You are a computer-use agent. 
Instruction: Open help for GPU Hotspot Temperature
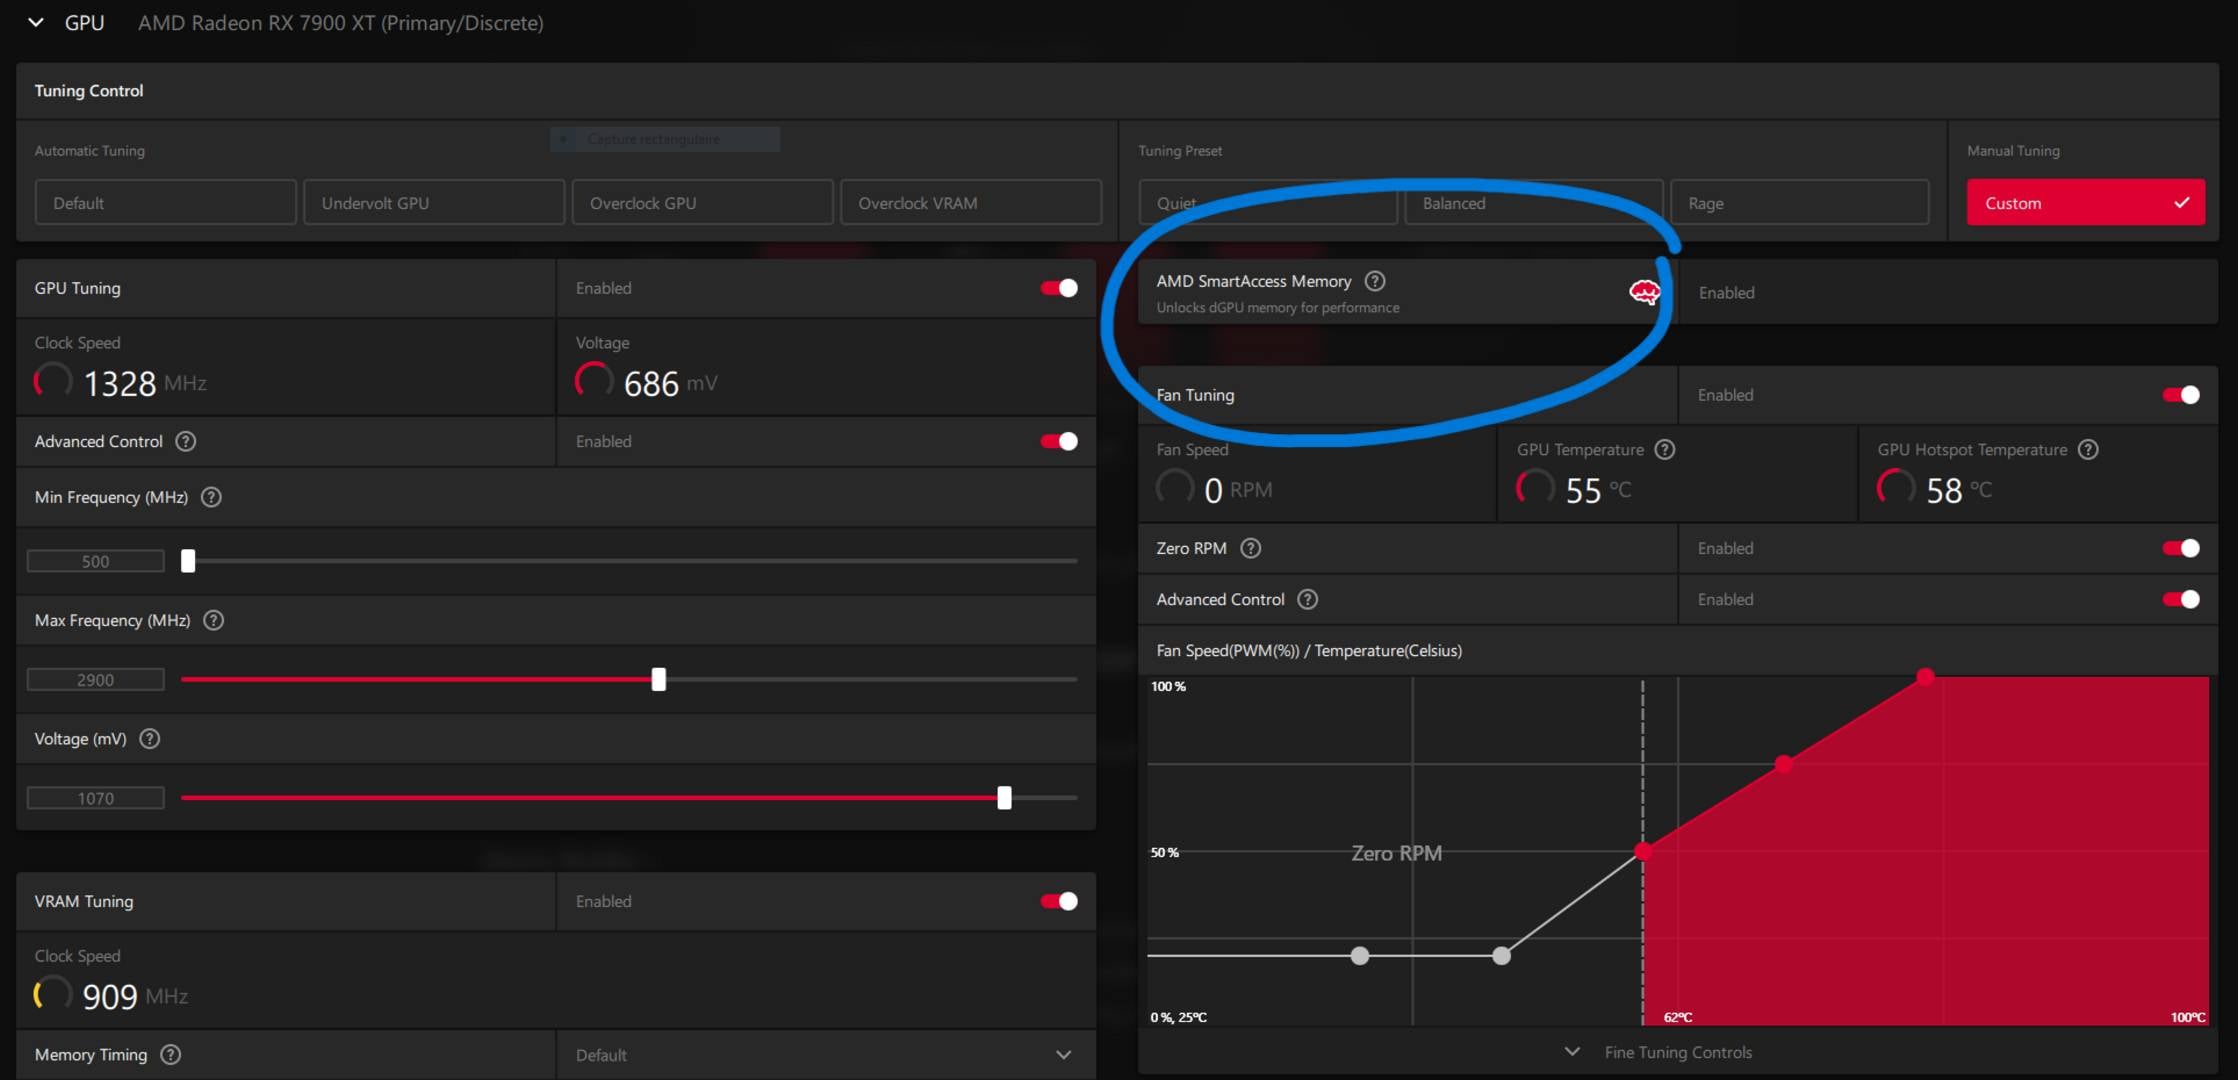tap(2088, 449)
